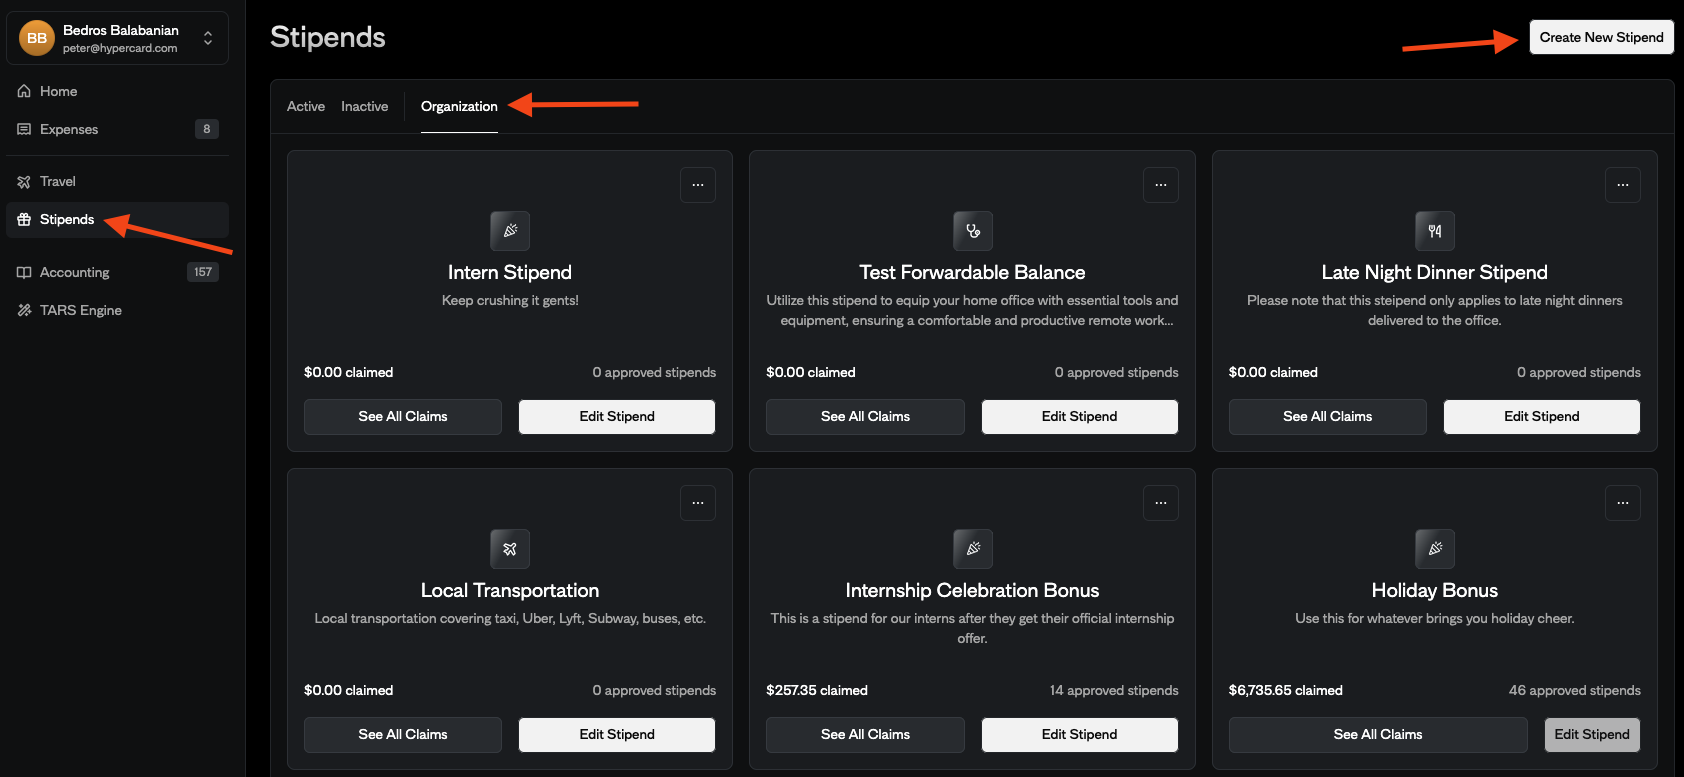Click the Local Transportation airplane icon
Viewport: 1684px width, 777px height.
(x=510, y=549)
